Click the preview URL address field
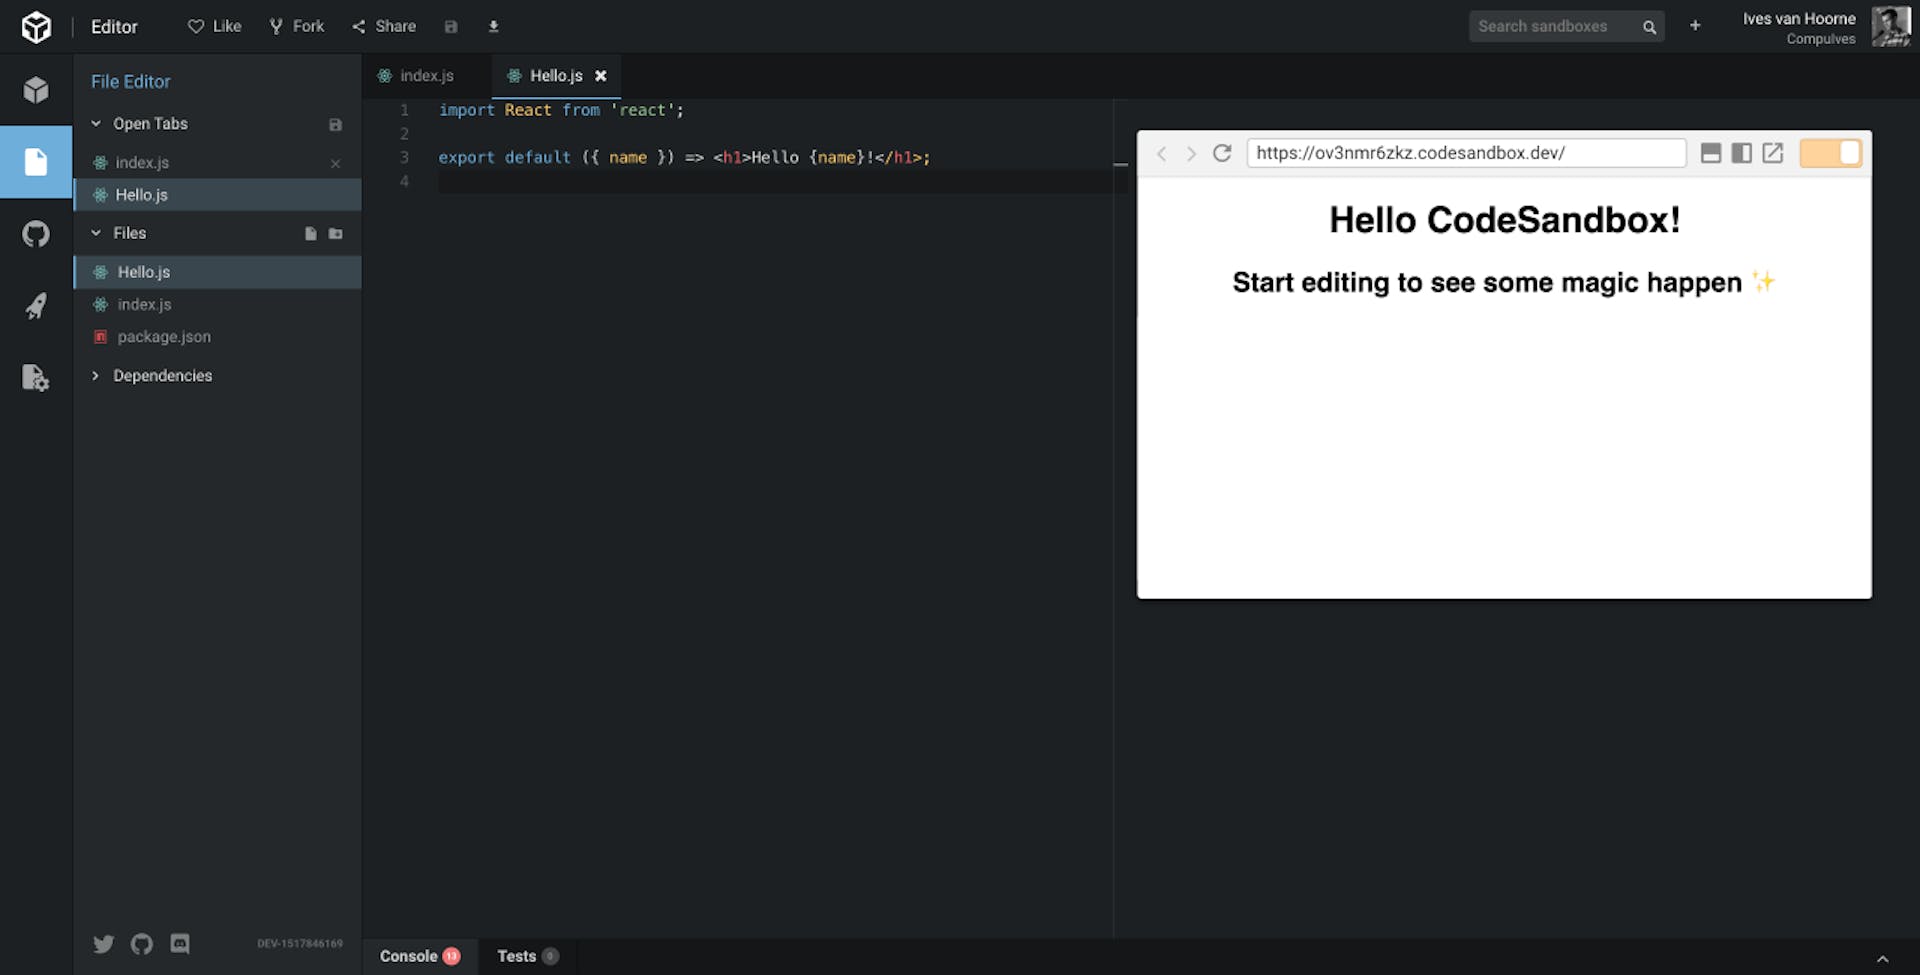 1466,153
